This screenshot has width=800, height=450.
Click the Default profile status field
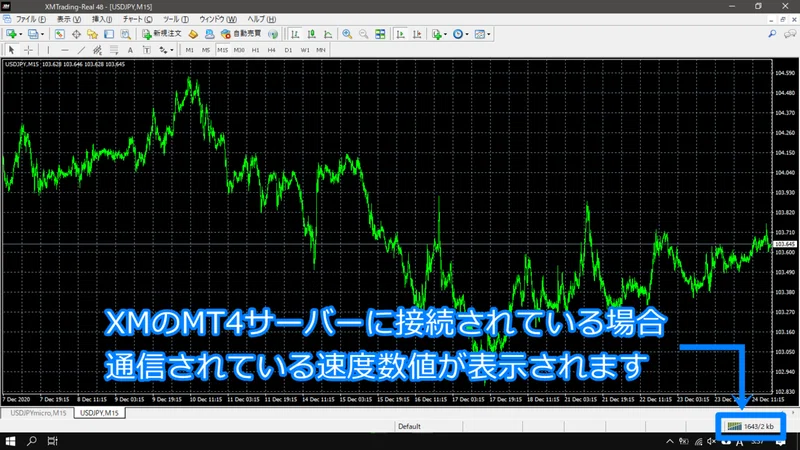[428, 426]
